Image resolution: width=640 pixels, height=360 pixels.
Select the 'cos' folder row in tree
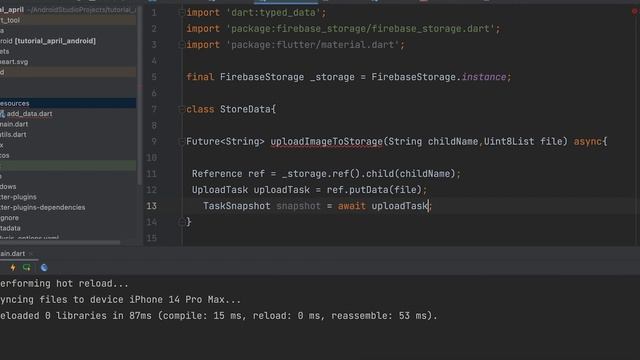[x=5, y=156]
